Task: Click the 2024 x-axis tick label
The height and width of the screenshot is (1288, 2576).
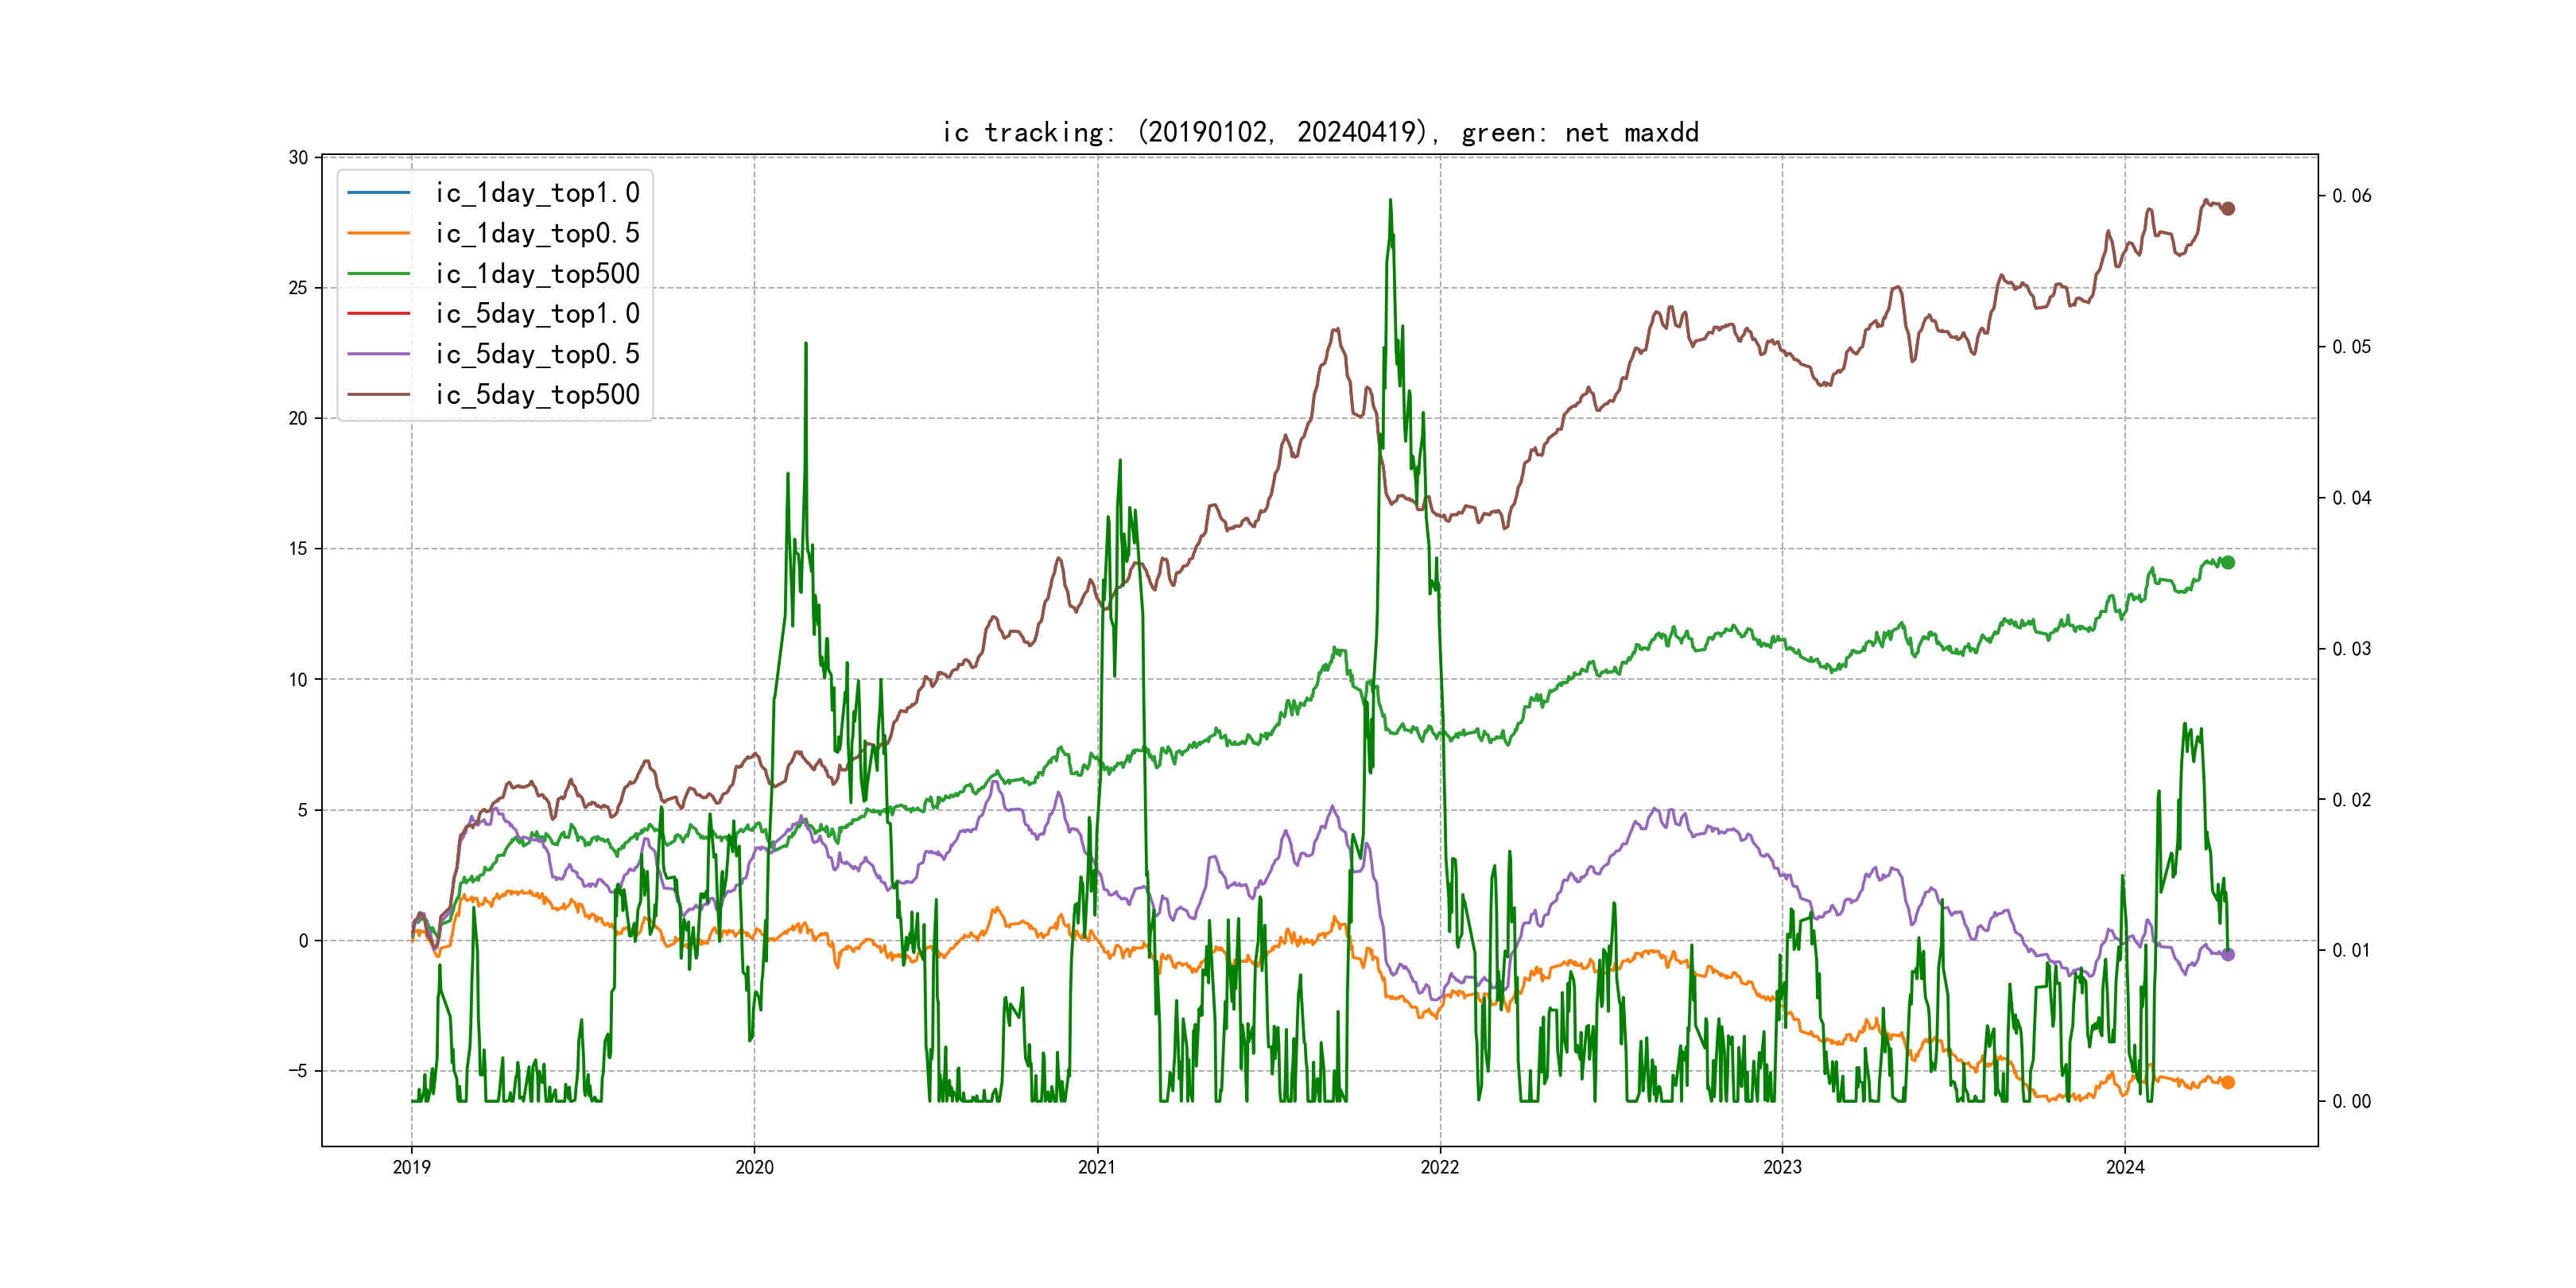Action: coord(2125,1167)
